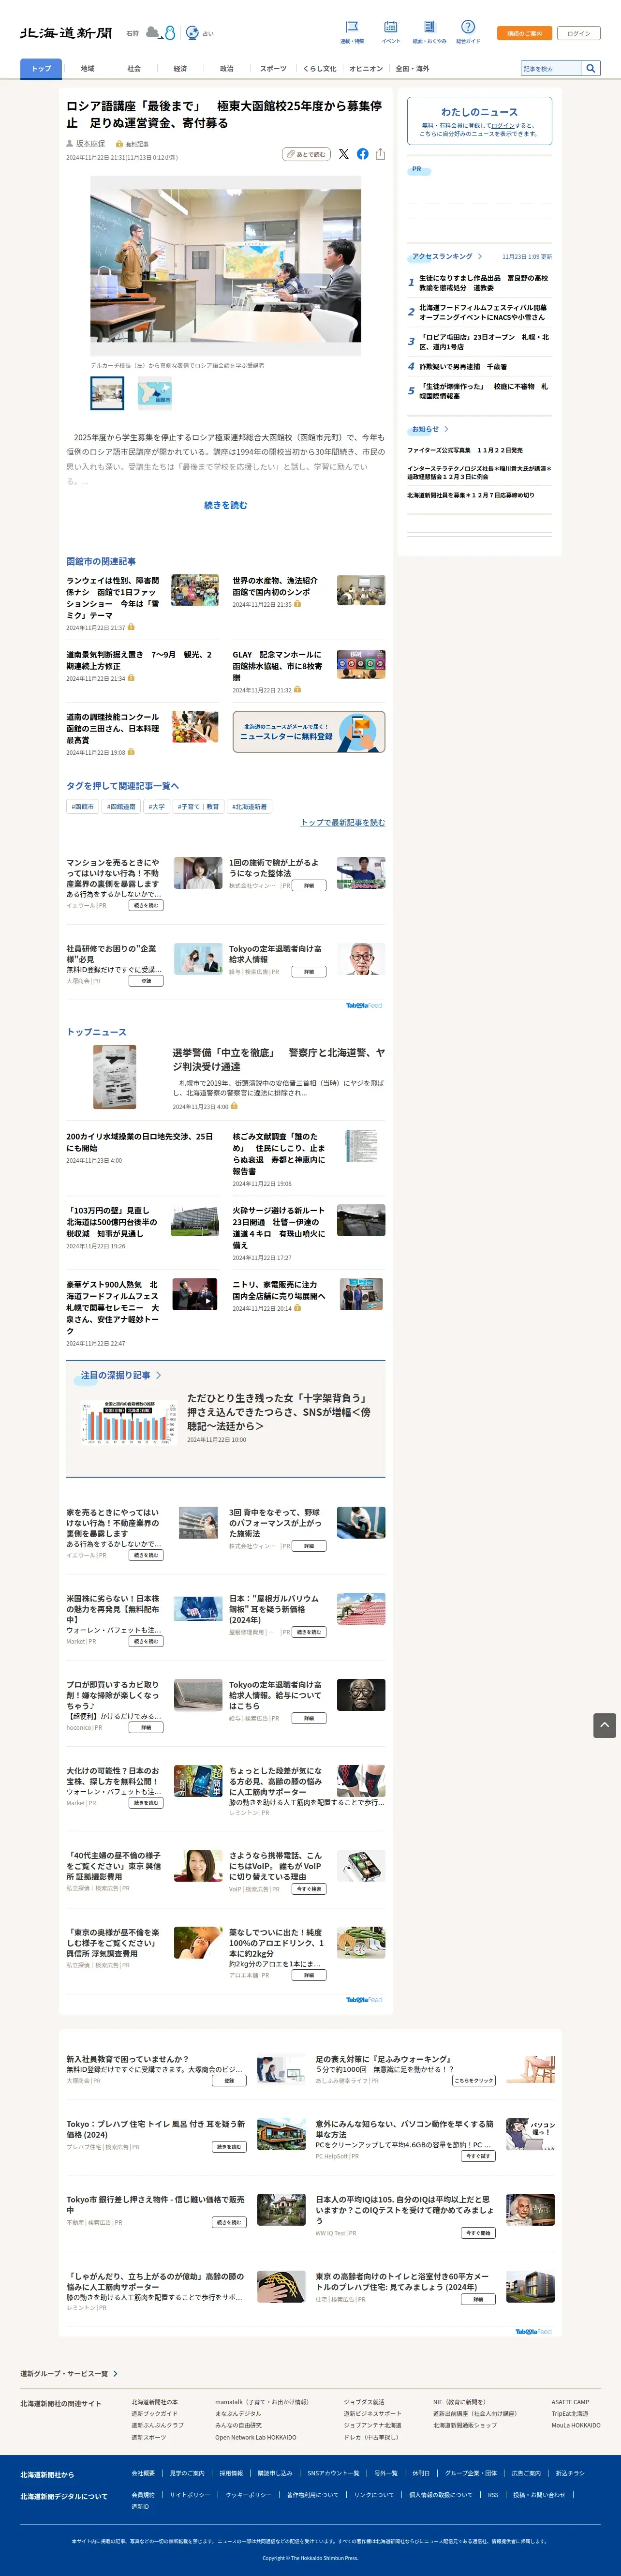Open the 占い fortune icon

(192, 33)
